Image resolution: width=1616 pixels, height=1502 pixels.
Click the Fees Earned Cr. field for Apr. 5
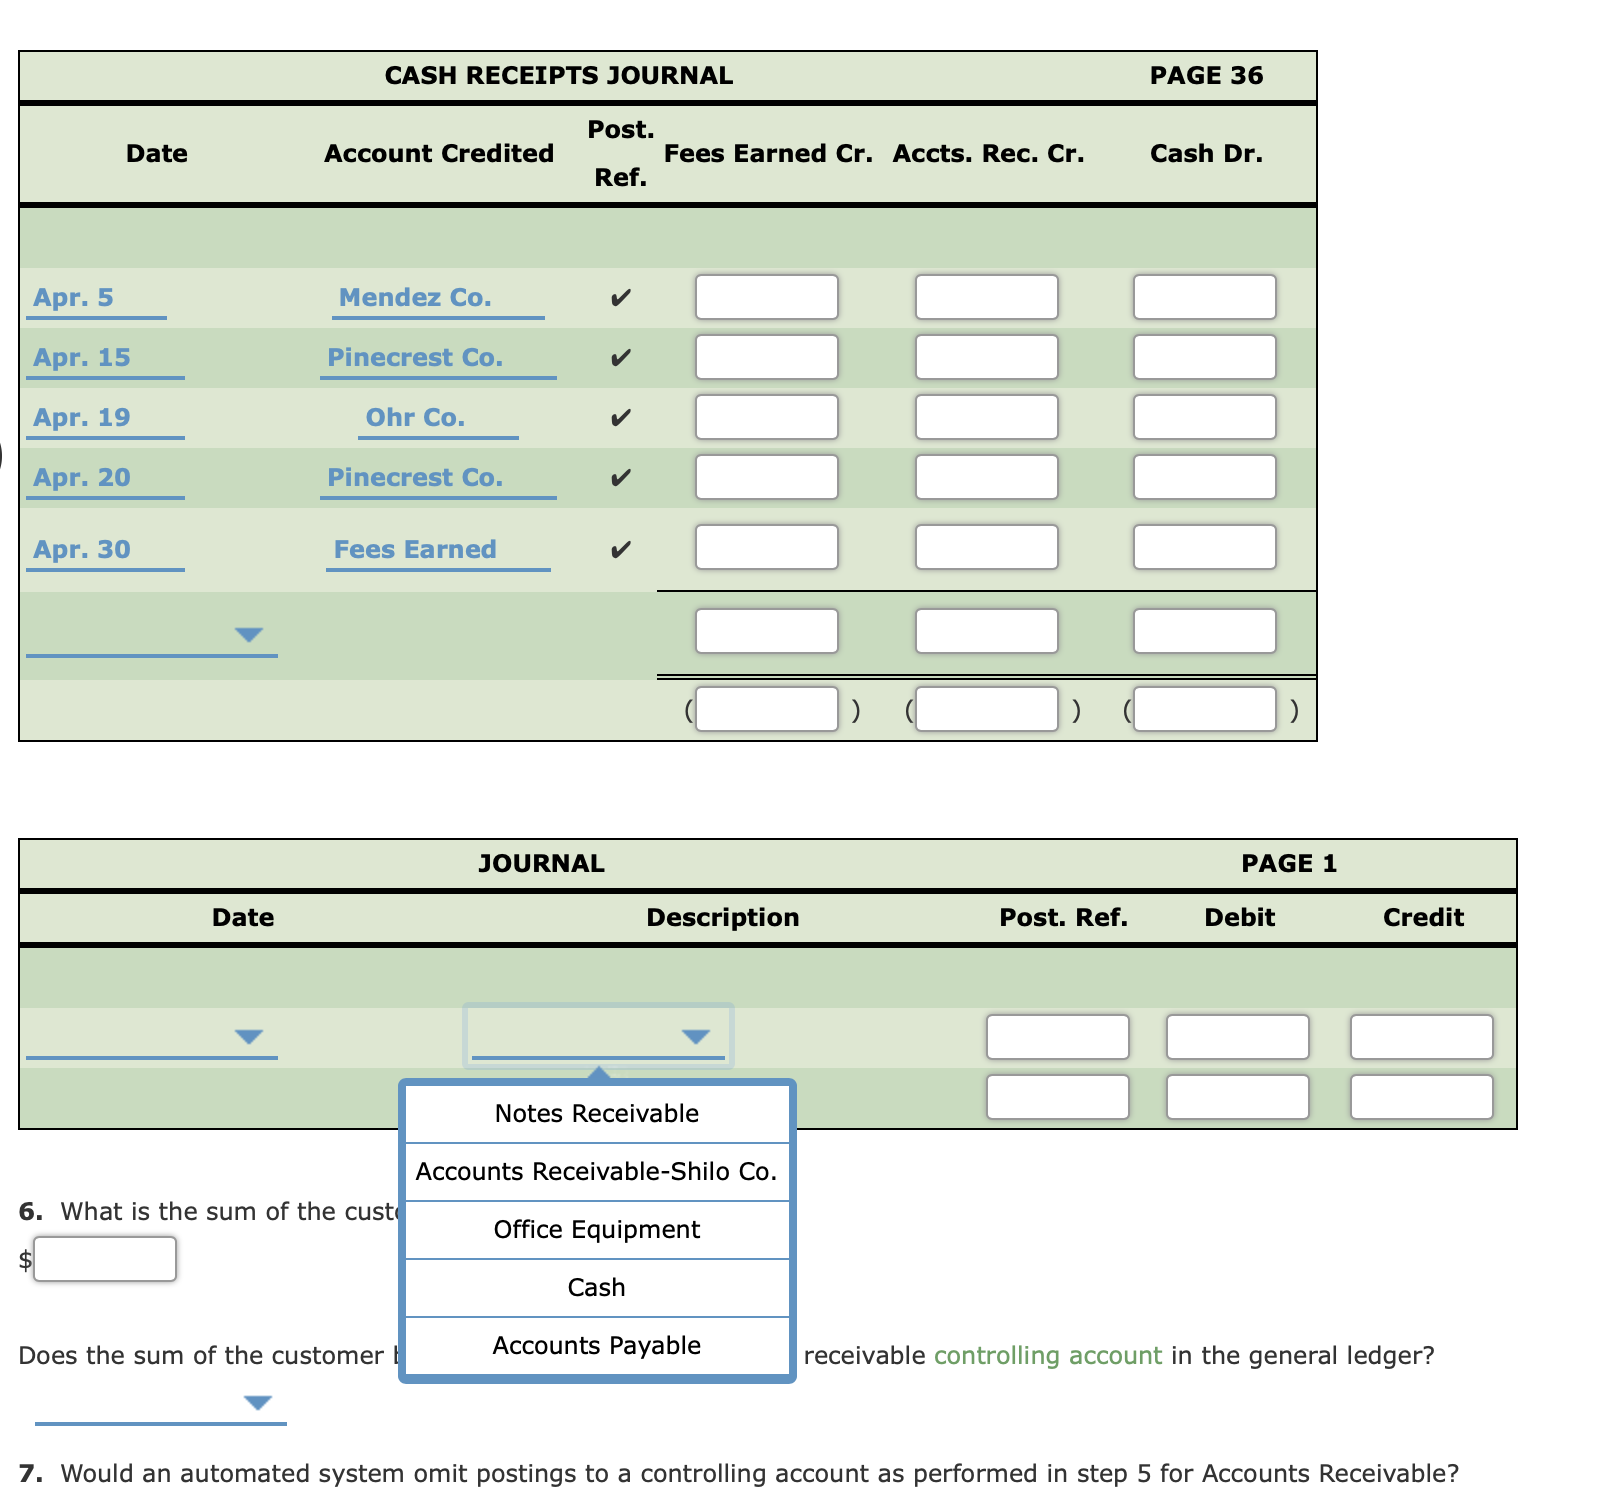(x=766, y=297)
